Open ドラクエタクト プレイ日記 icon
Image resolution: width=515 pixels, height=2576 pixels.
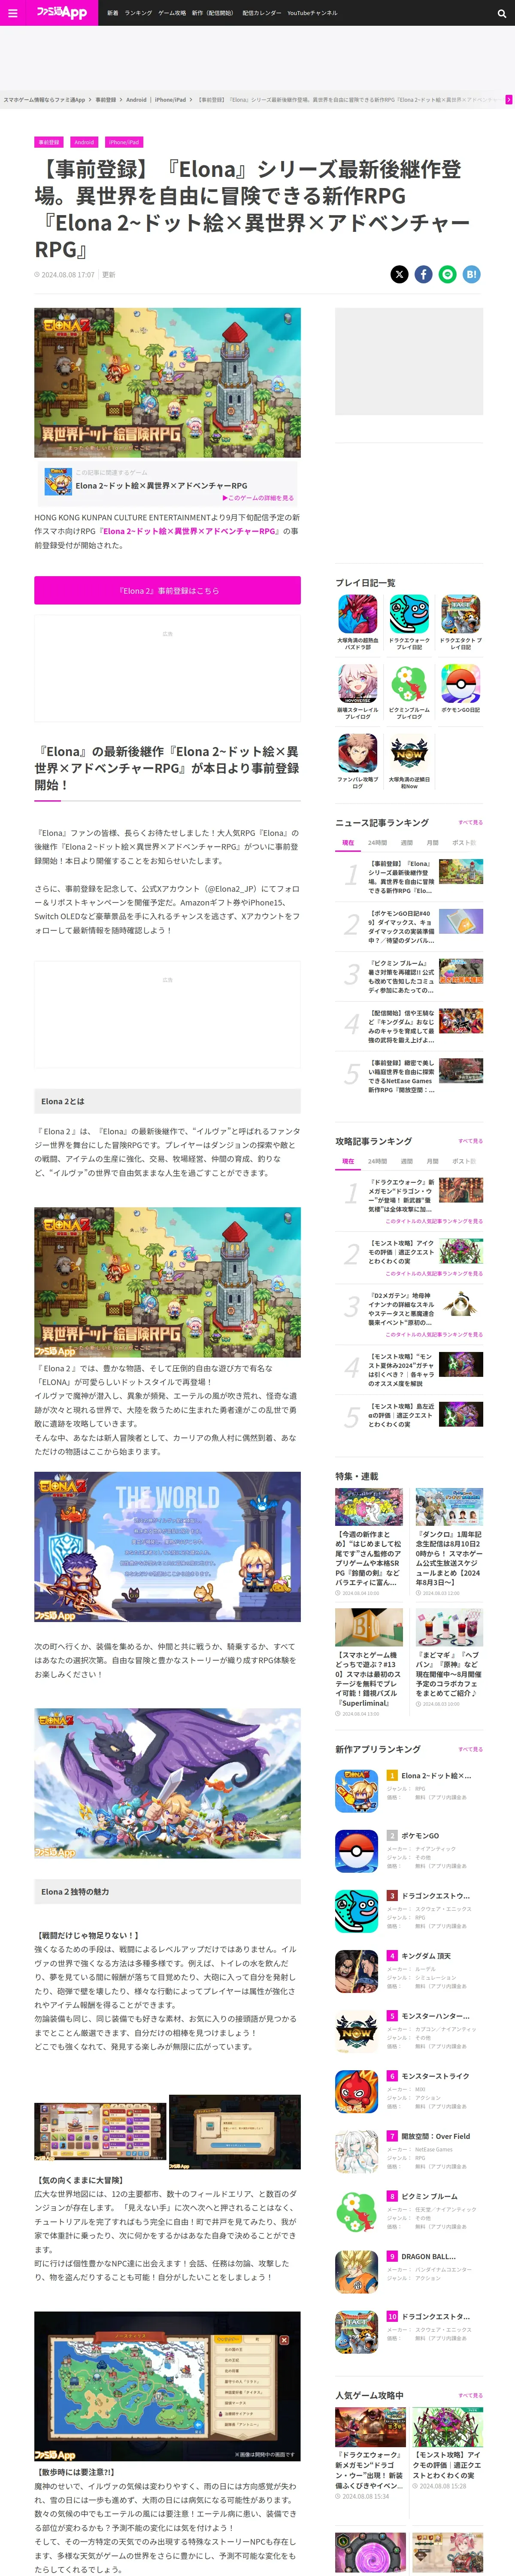tap(460, 614)
